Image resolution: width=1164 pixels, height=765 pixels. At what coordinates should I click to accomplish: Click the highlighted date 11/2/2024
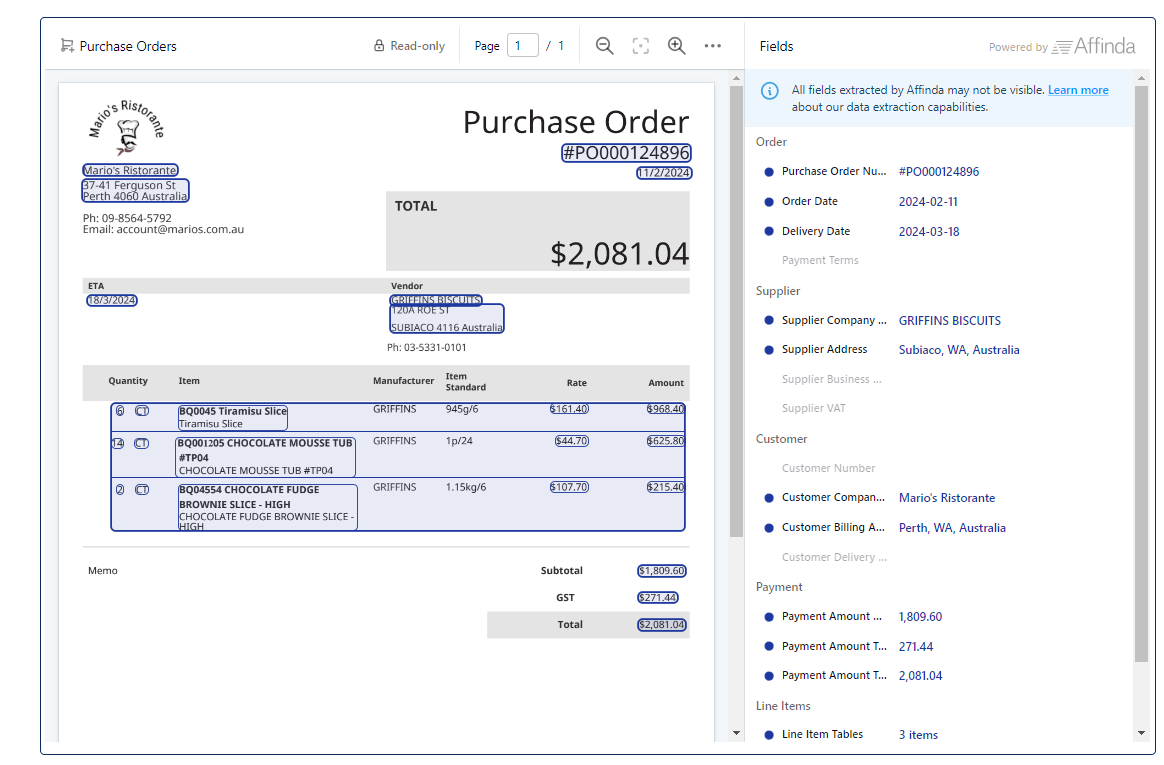coord(664,173)
